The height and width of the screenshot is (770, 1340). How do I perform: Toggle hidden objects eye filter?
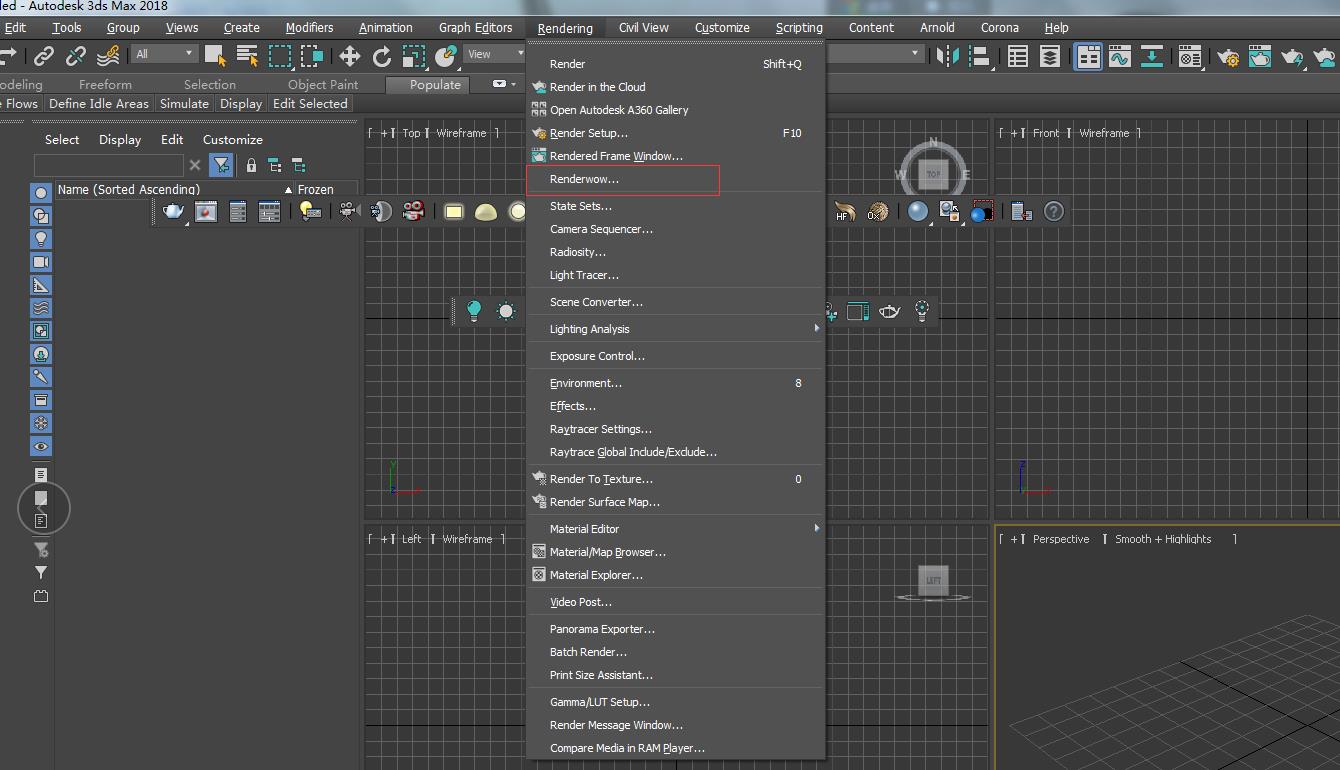pyautogui.click(x=40, y=446)
